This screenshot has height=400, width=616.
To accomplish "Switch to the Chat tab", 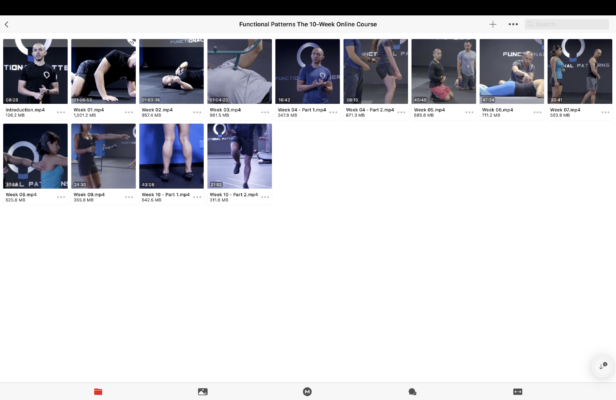I will click(x=412, y=391).
